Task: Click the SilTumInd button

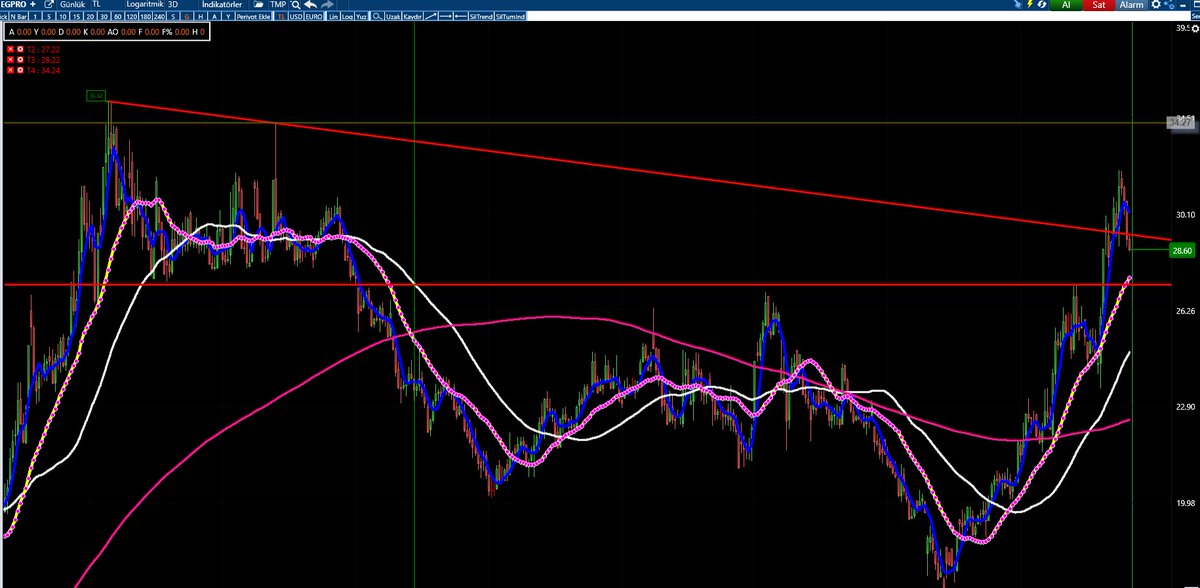Action: (x=510, y=17)
